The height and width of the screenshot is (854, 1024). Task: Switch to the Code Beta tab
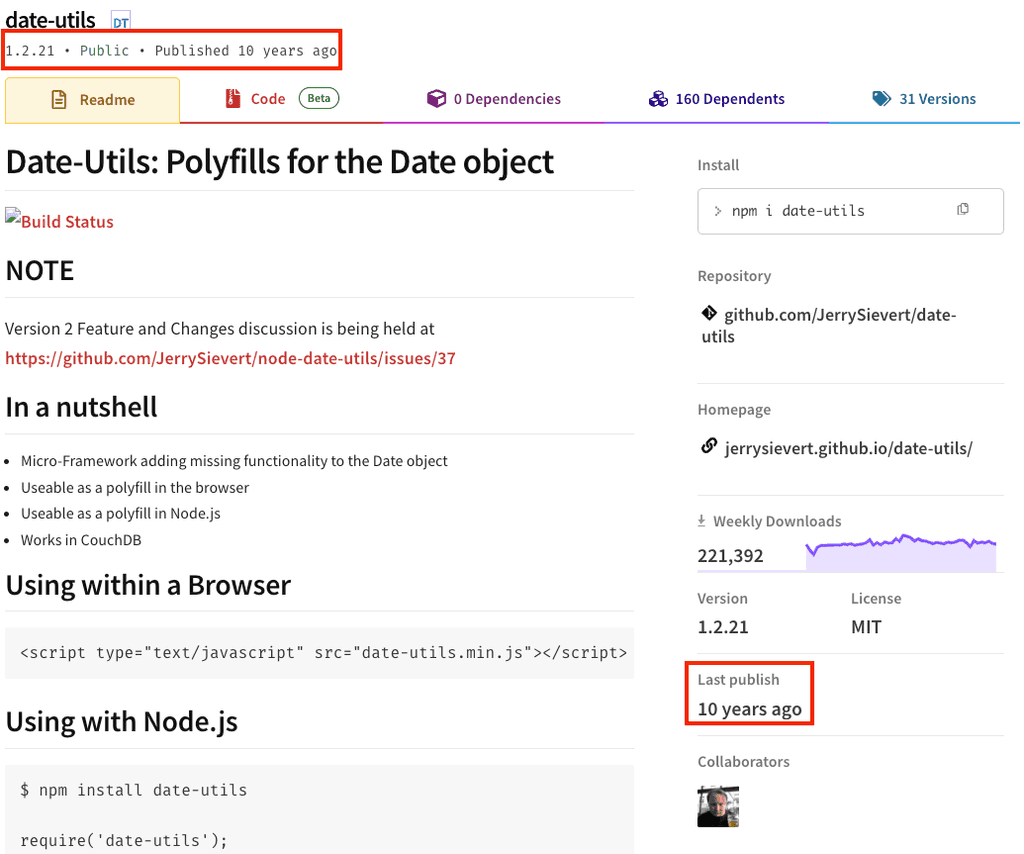pyautogui.click(x=268, y=98)
